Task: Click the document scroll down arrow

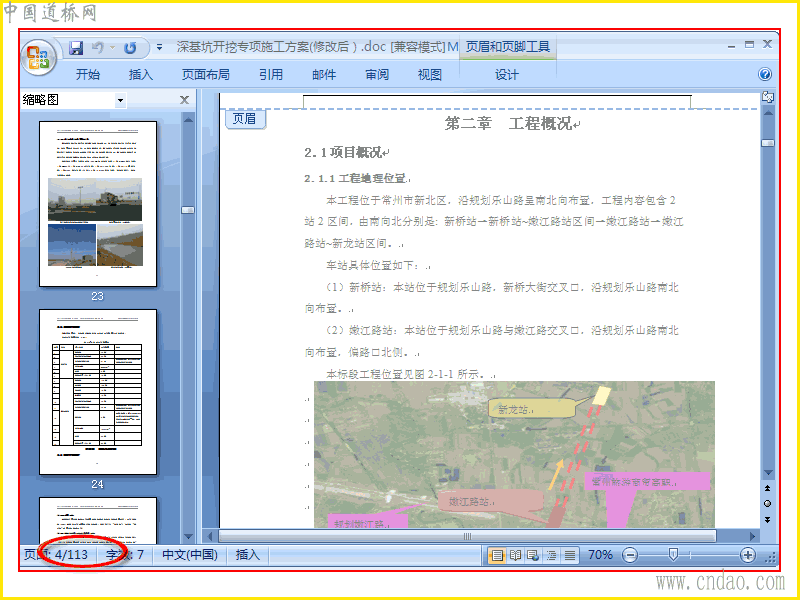Action: 768,473
